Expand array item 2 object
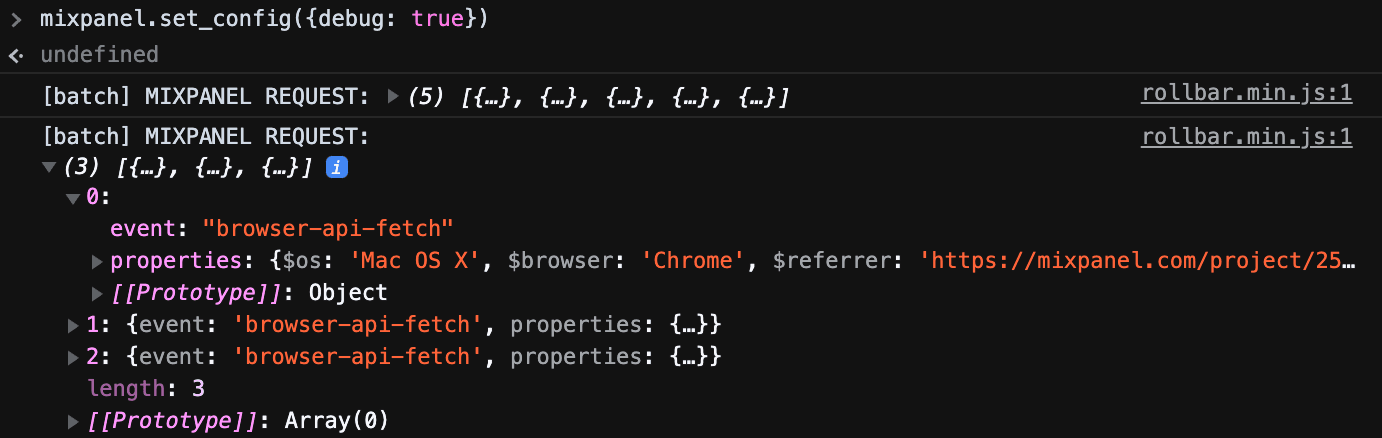 (x=73, y=357)
